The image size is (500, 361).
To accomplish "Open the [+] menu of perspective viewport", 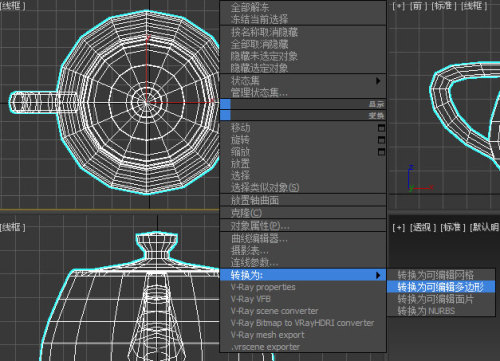I will pyautogui.click(x=399, y=227).
